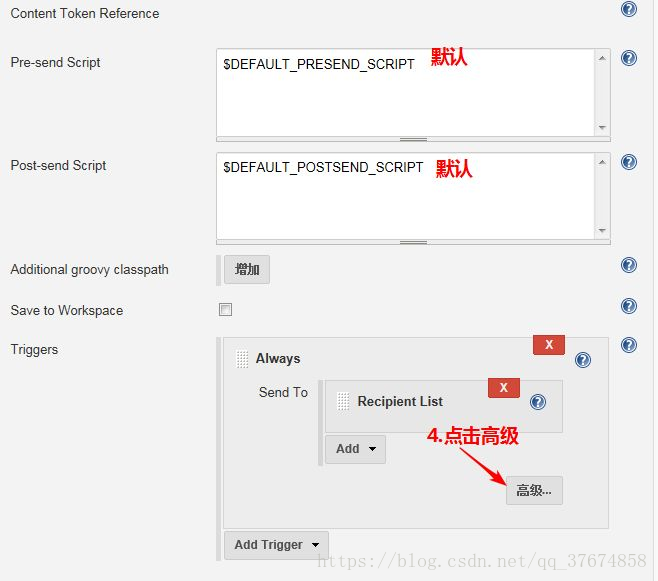The image size is (658, 581).
Task: Click the 增加 button for groovy classpath
Action: click(x=247, y=269)
